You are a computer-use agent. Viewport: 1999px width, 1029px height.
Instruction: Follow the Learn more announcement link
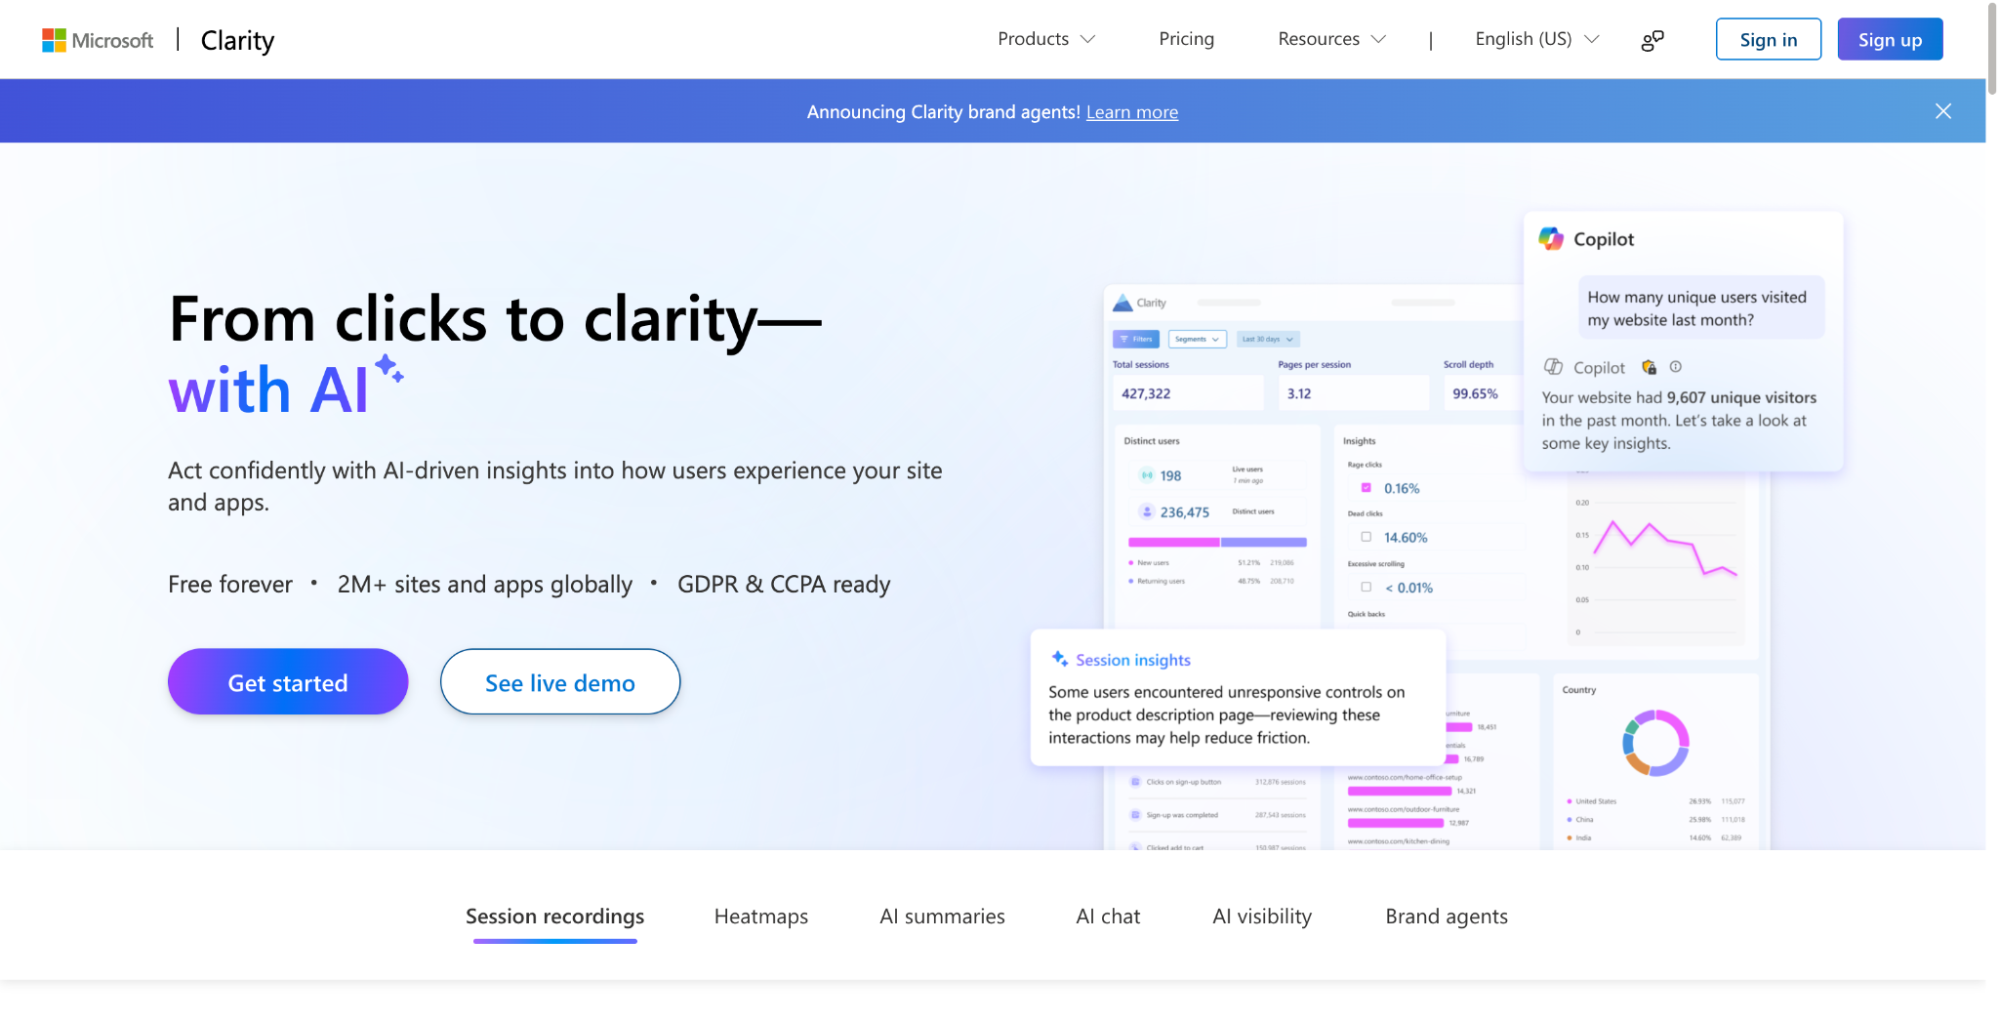pos(1132,112)
